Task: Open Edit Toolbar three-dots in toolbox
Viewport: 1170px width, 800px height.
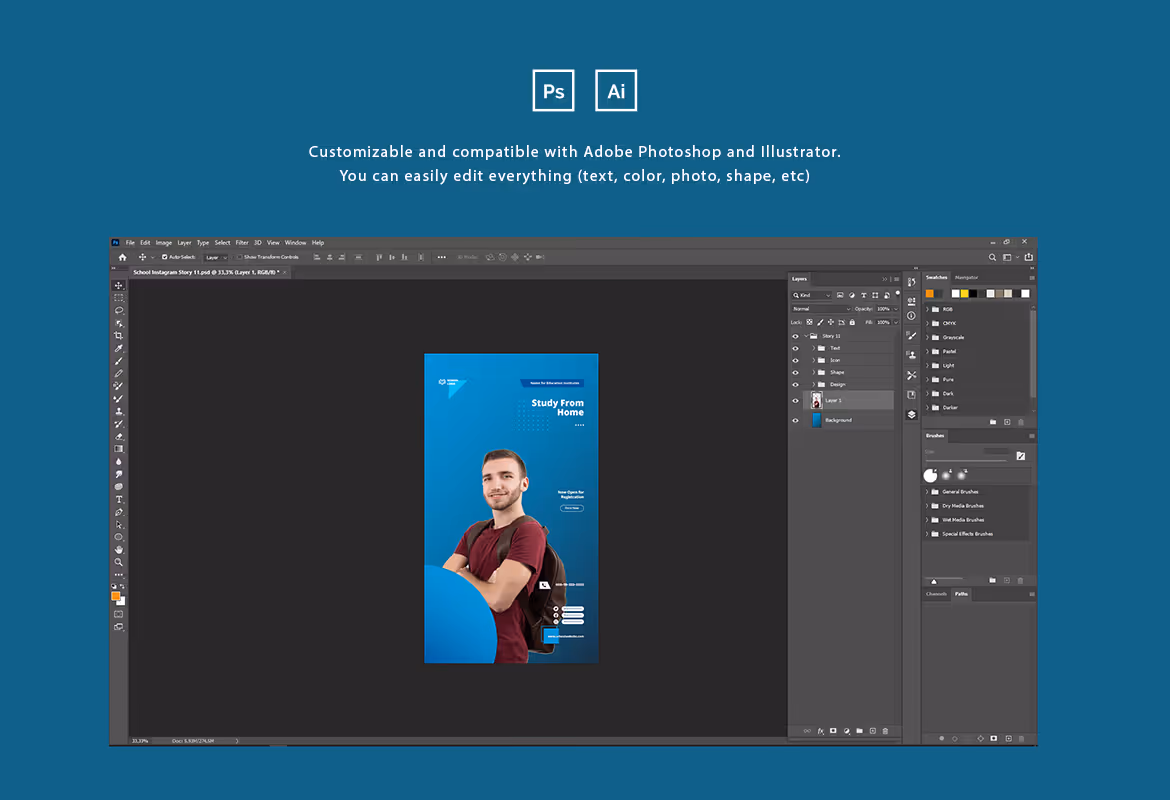Action: tap(119, 575)
